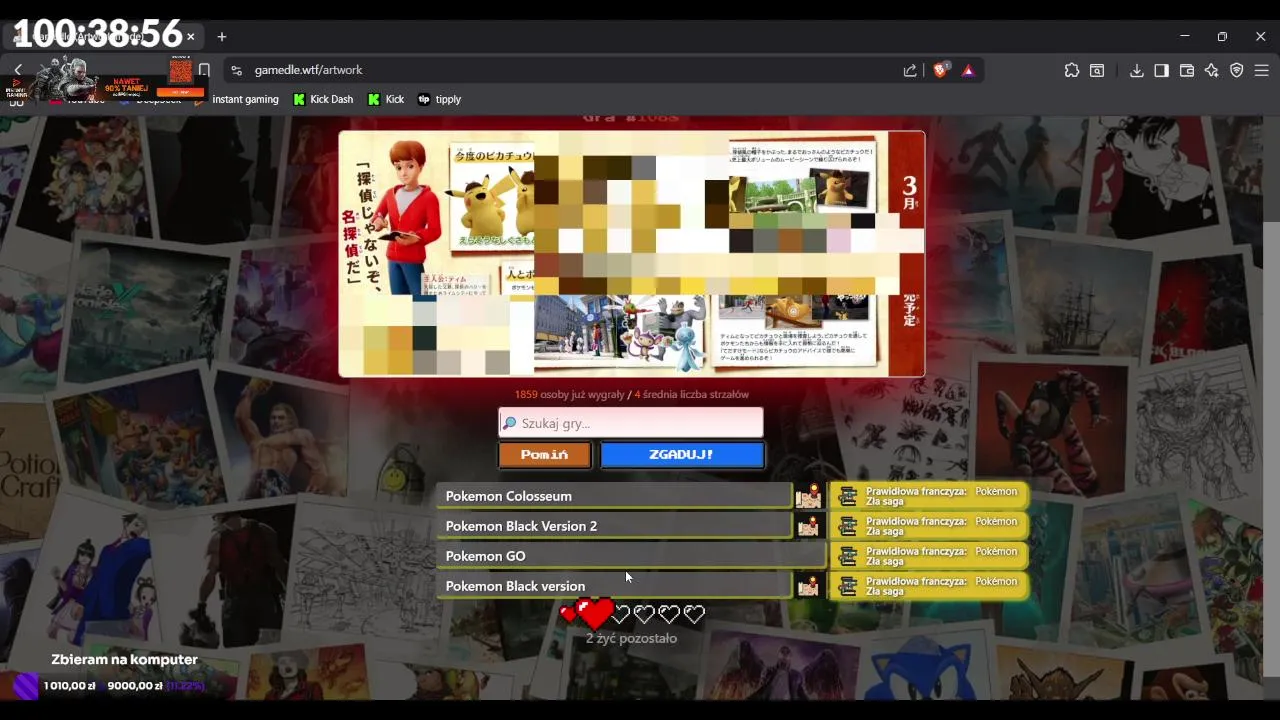Viewport: 1280px width, 720px height.
Task: Click the franchise hint badge for Pokemon Black Version 2
Action: (929, 526)
